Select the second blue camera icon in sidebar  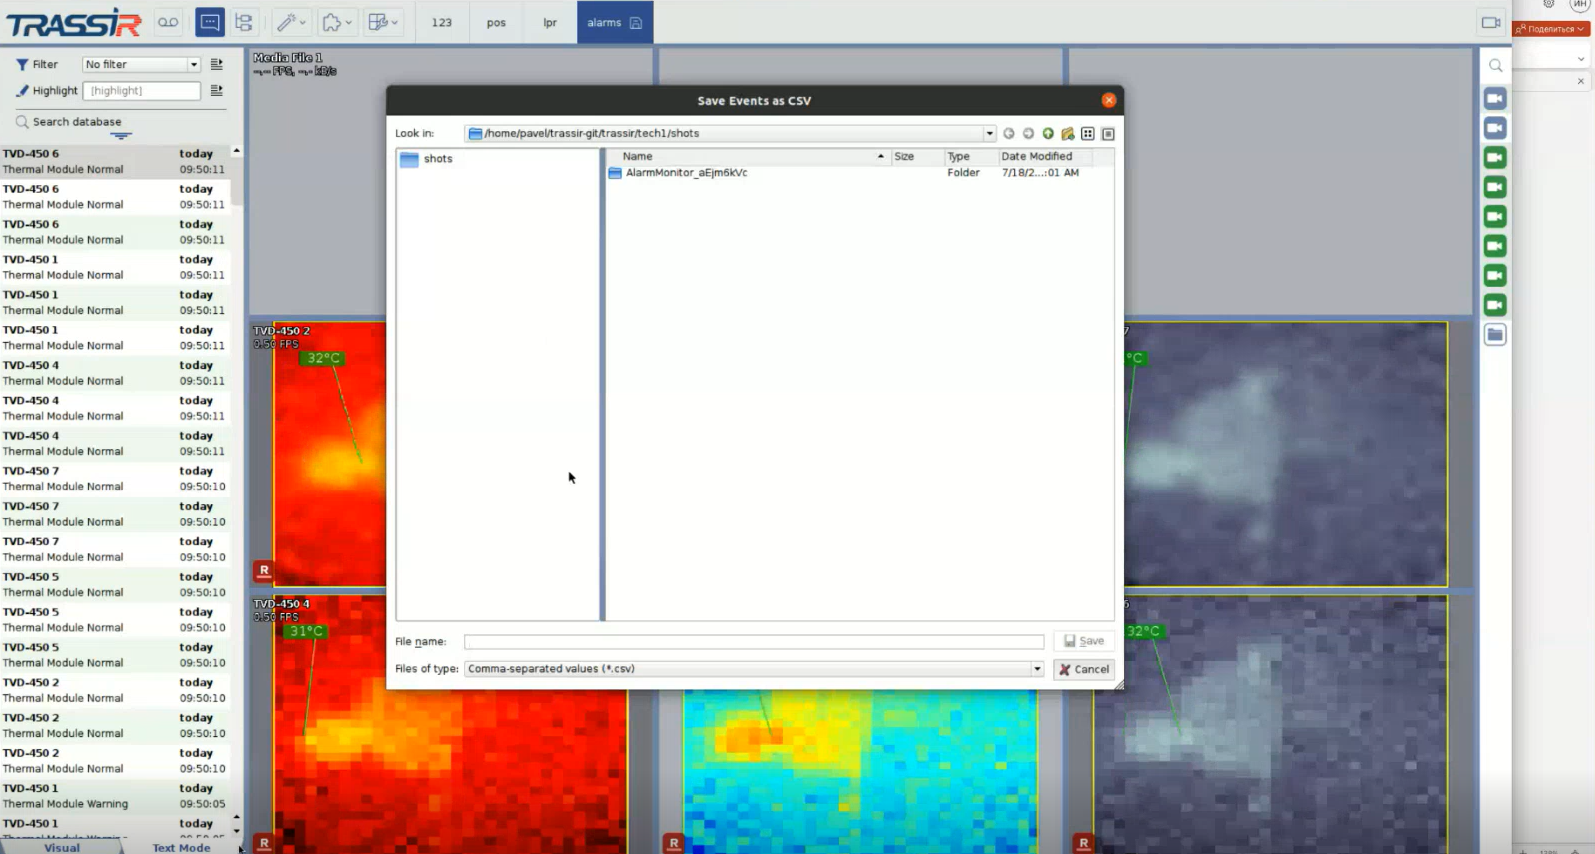click(1495, 128)
